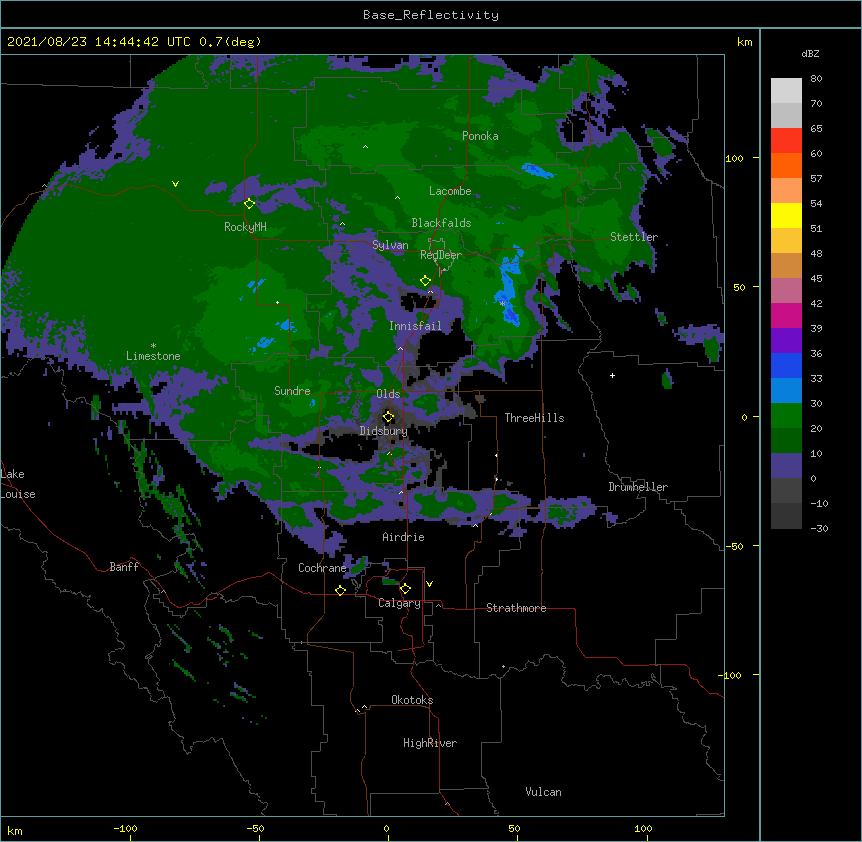
Task: Click the white plus marker north of Drumheller
Action: pos(612,375)
